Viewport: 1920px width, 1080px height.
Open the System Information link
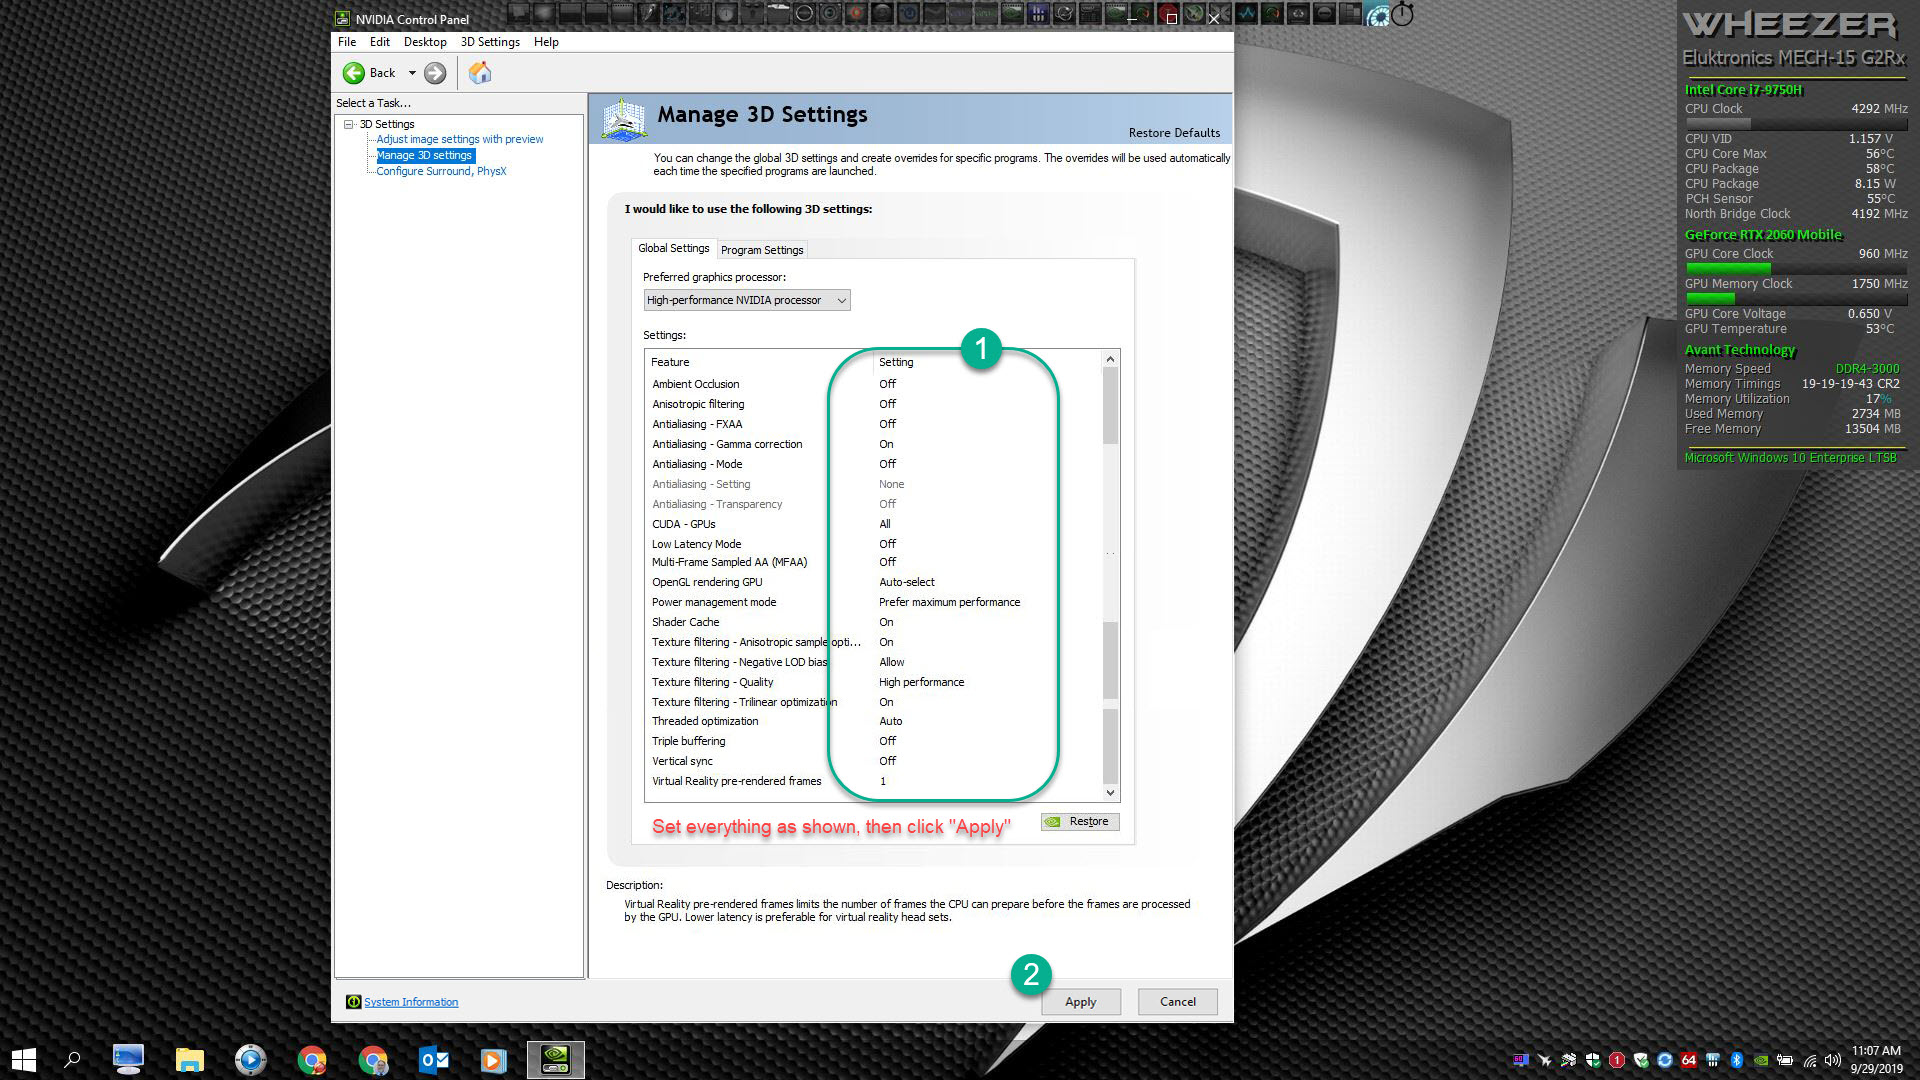[x=410, y=1002]
